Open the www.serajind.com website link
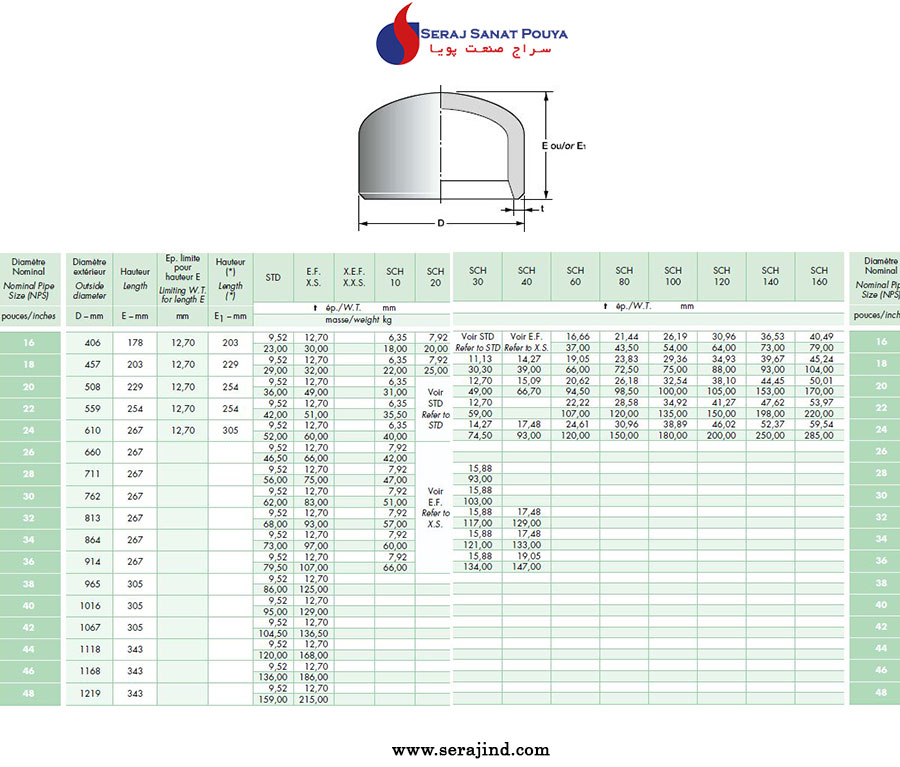The image size is (900, 767). (470, 749)
